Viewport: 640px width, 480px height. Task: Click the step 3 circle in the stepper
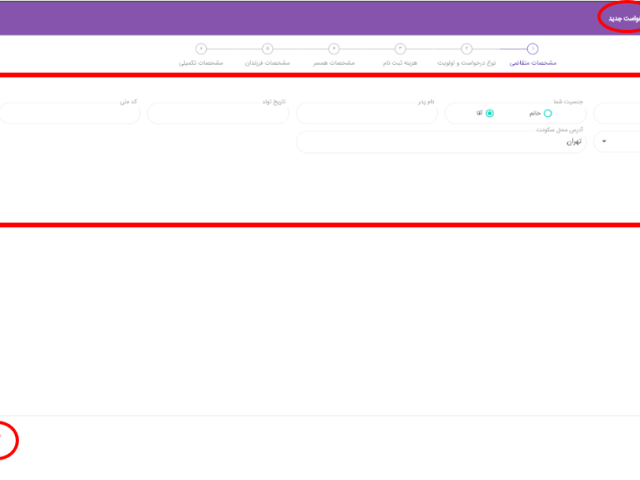coord(400,48)
